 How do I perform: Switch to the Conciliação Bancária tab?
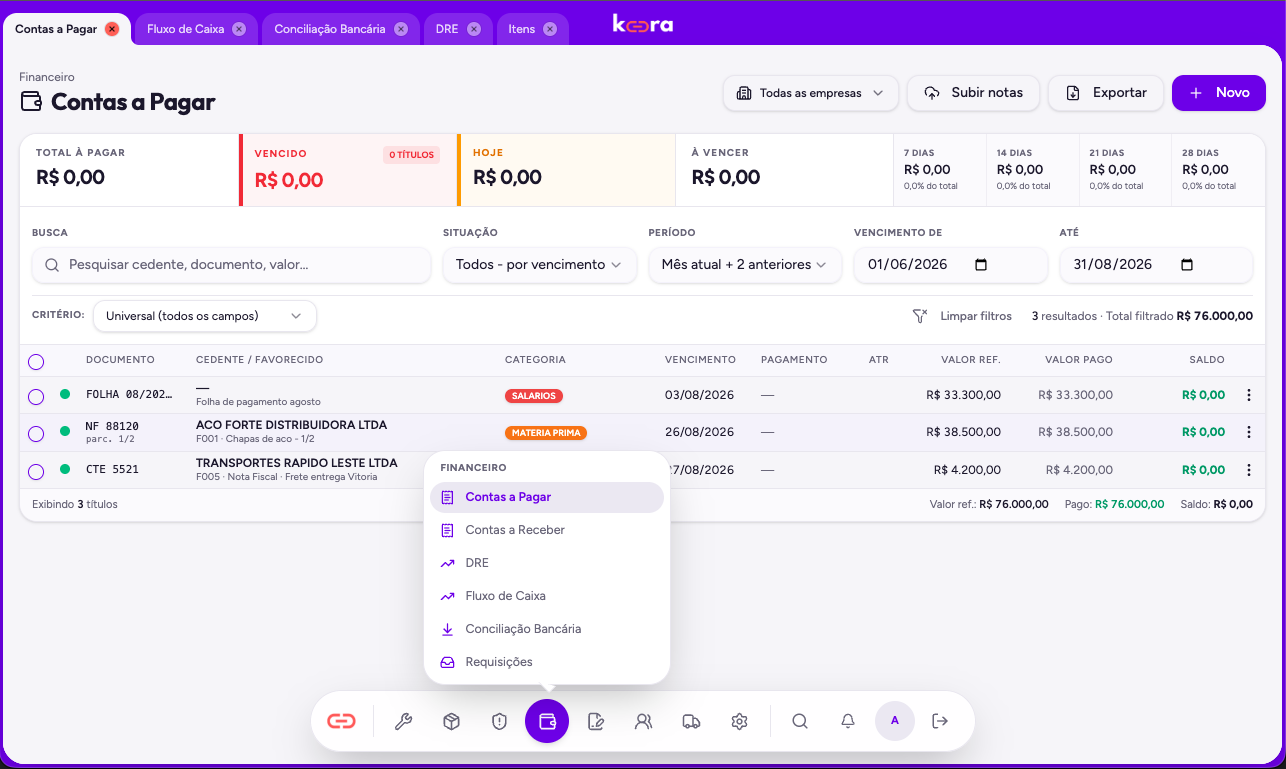coord(330,29)
